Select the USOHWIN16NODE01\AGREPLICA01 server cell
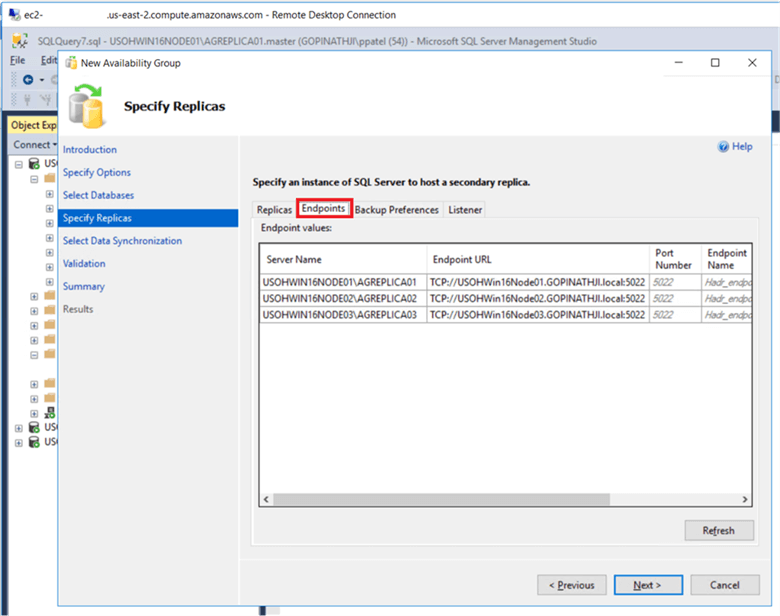This screenshot has height=616, width=780. (x=343, y=282)
